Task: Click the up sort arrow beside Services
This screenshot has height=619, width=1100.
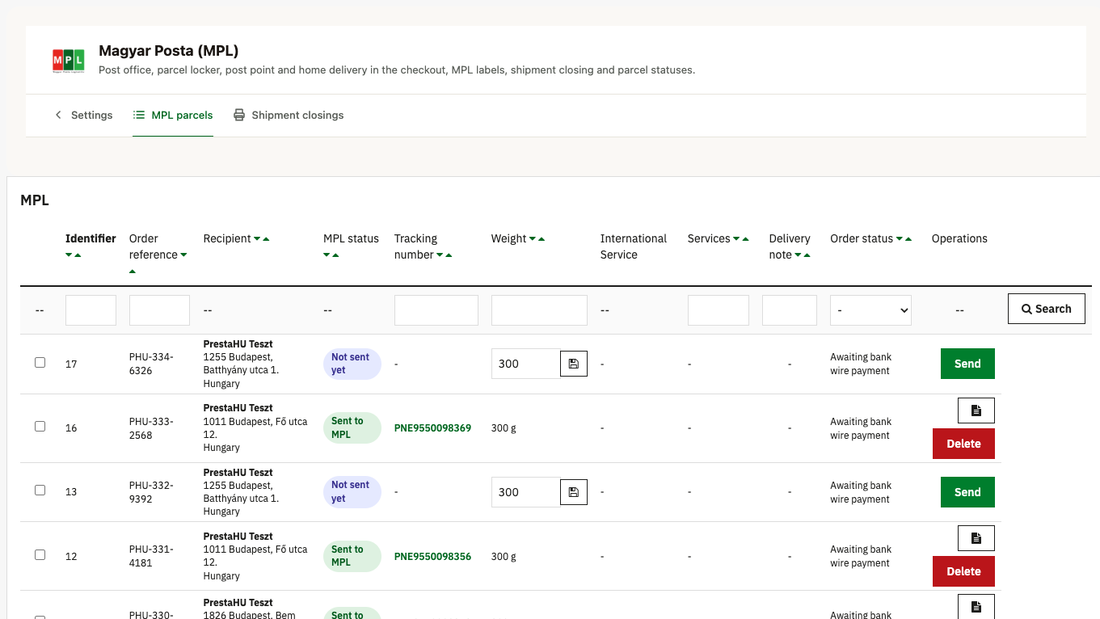Action: tap(746, 239)
